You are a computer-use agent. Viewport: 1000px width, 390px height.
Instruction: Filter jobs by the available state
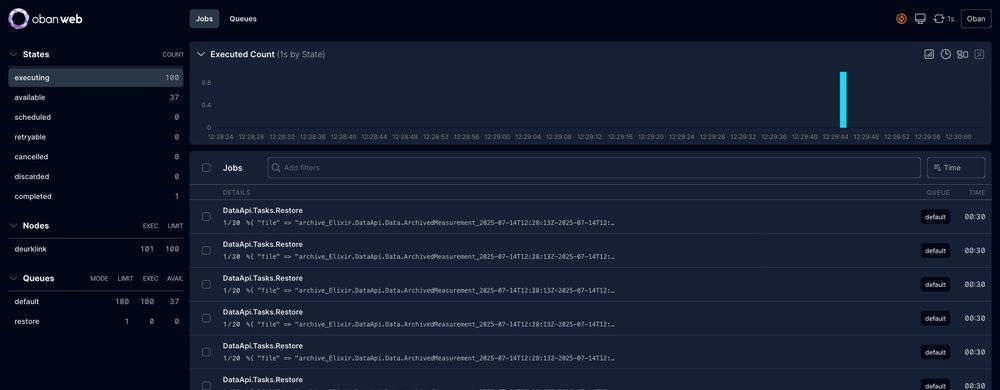(96, 98)
